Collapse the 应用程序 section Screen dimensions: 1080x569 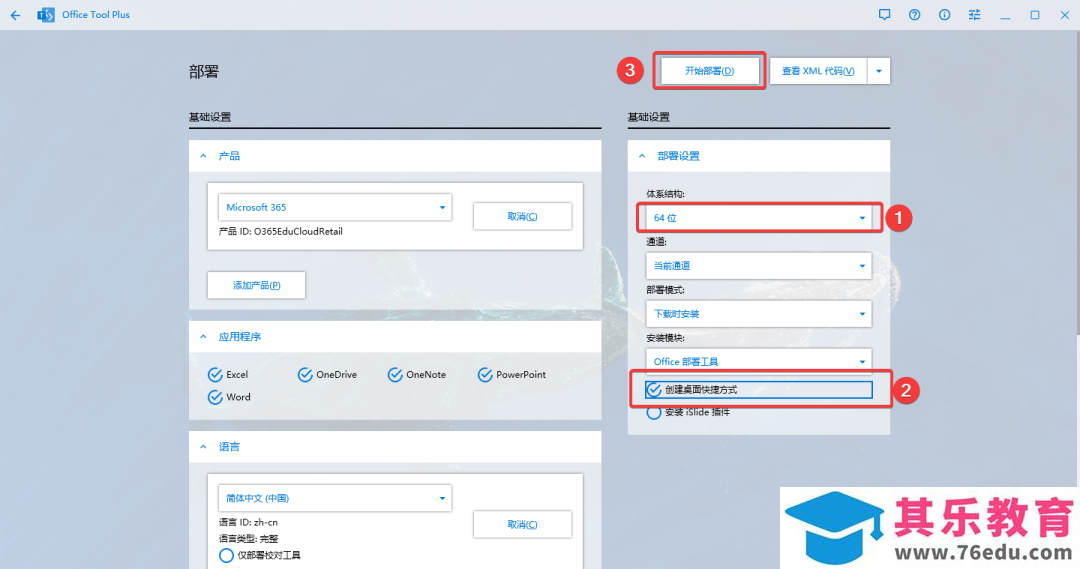(x=203, y=337)
